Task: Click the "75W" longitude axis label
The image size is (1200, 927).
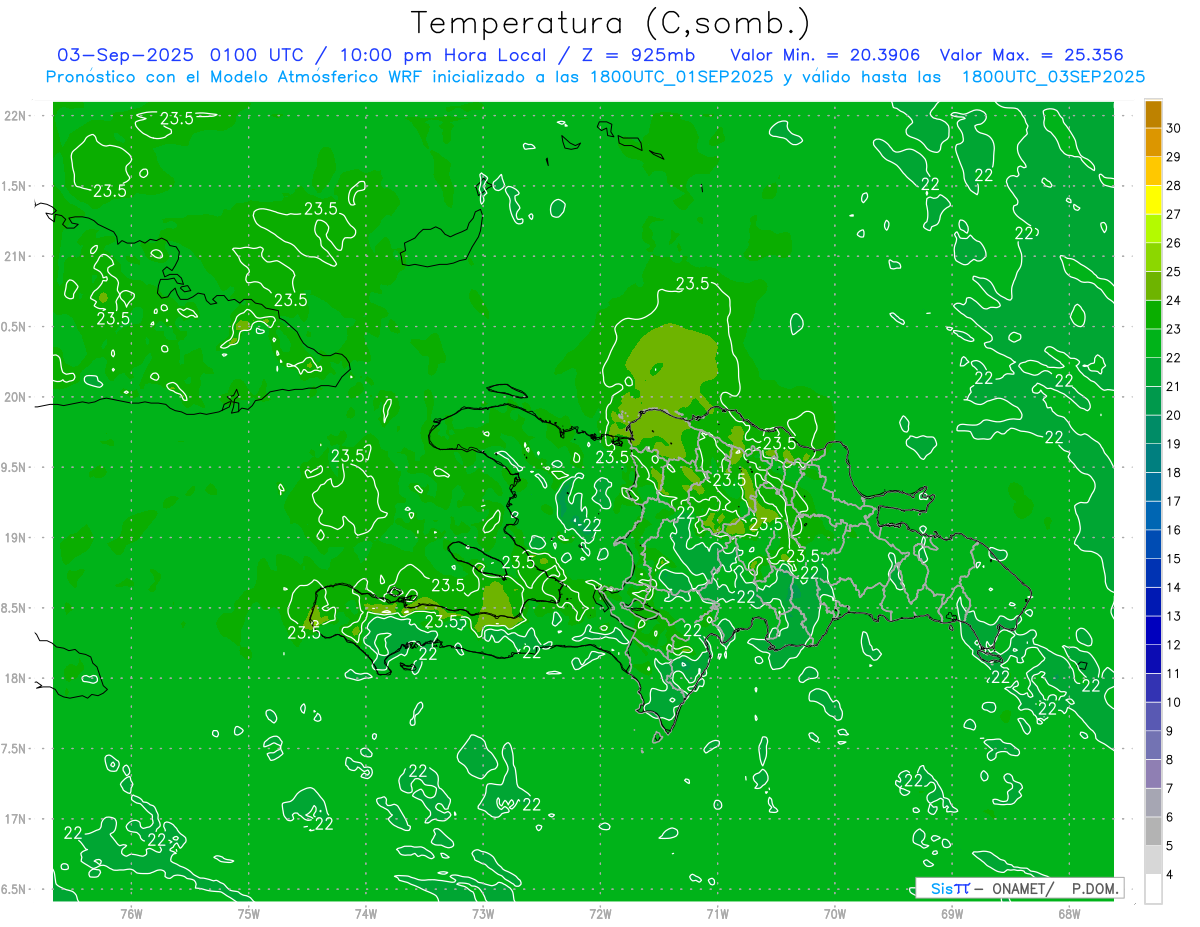Action: (x=248, y=914)
